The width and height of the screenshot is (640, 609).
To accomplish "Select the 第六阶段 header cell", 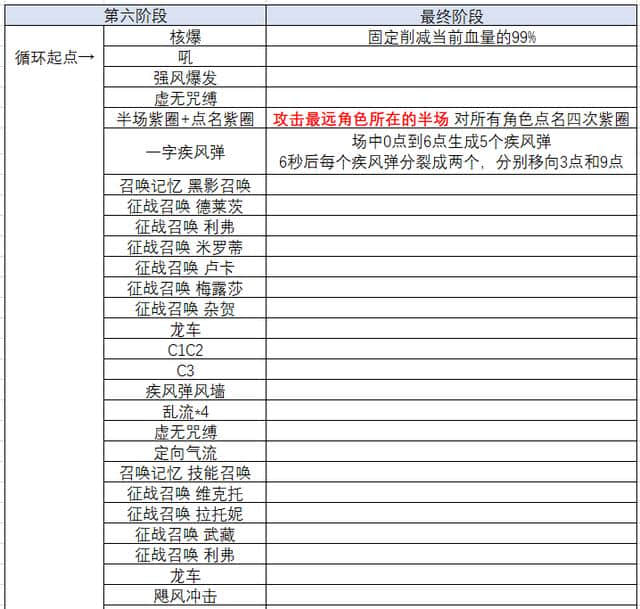I will pyautogui.click(x=135, y=16).
